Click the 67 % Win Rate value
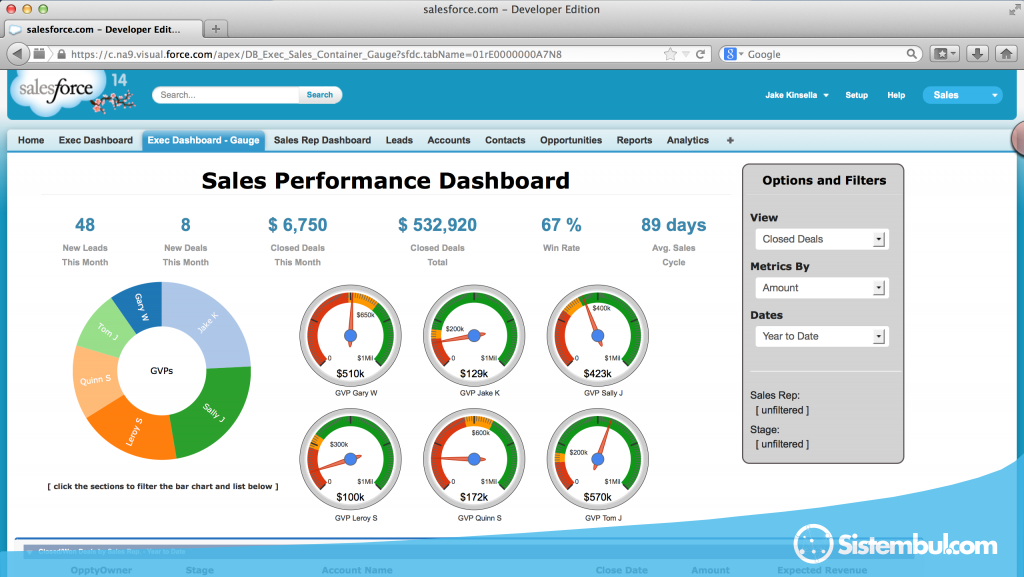 click(561, 225)
